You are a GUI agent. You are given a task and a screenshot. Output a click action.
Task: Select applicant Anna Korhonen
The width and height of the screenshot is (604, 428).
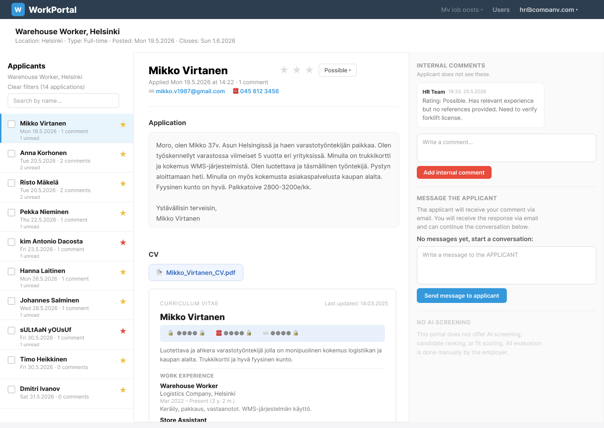[67, 158]
